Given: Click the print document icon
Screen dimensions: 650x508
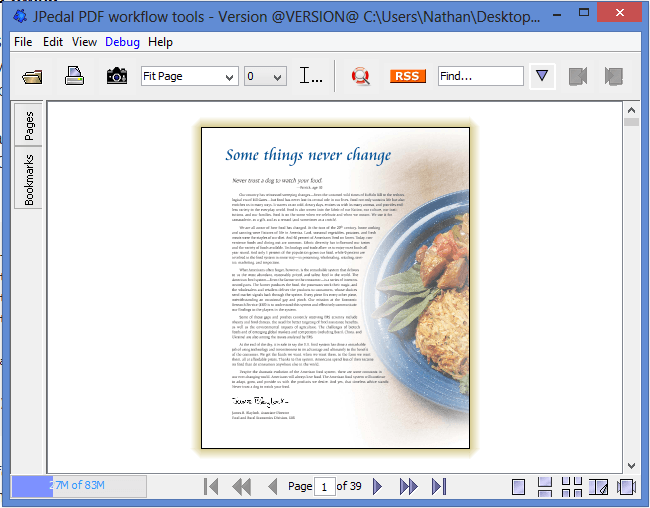Looking at the screenshot, I should click(x=74, y=76).
